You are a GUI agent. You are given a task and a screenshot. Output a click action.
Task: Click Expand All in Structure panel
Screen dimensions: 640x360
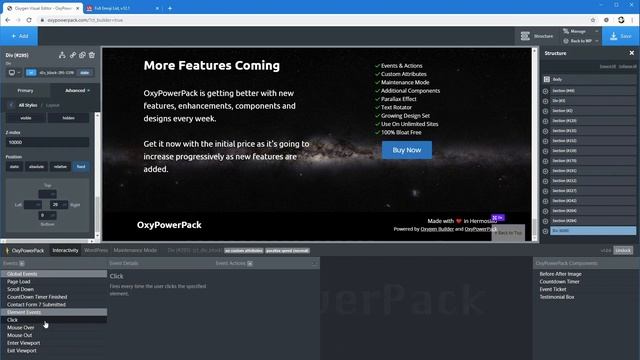pyautogui.click(x=607, y=67)
